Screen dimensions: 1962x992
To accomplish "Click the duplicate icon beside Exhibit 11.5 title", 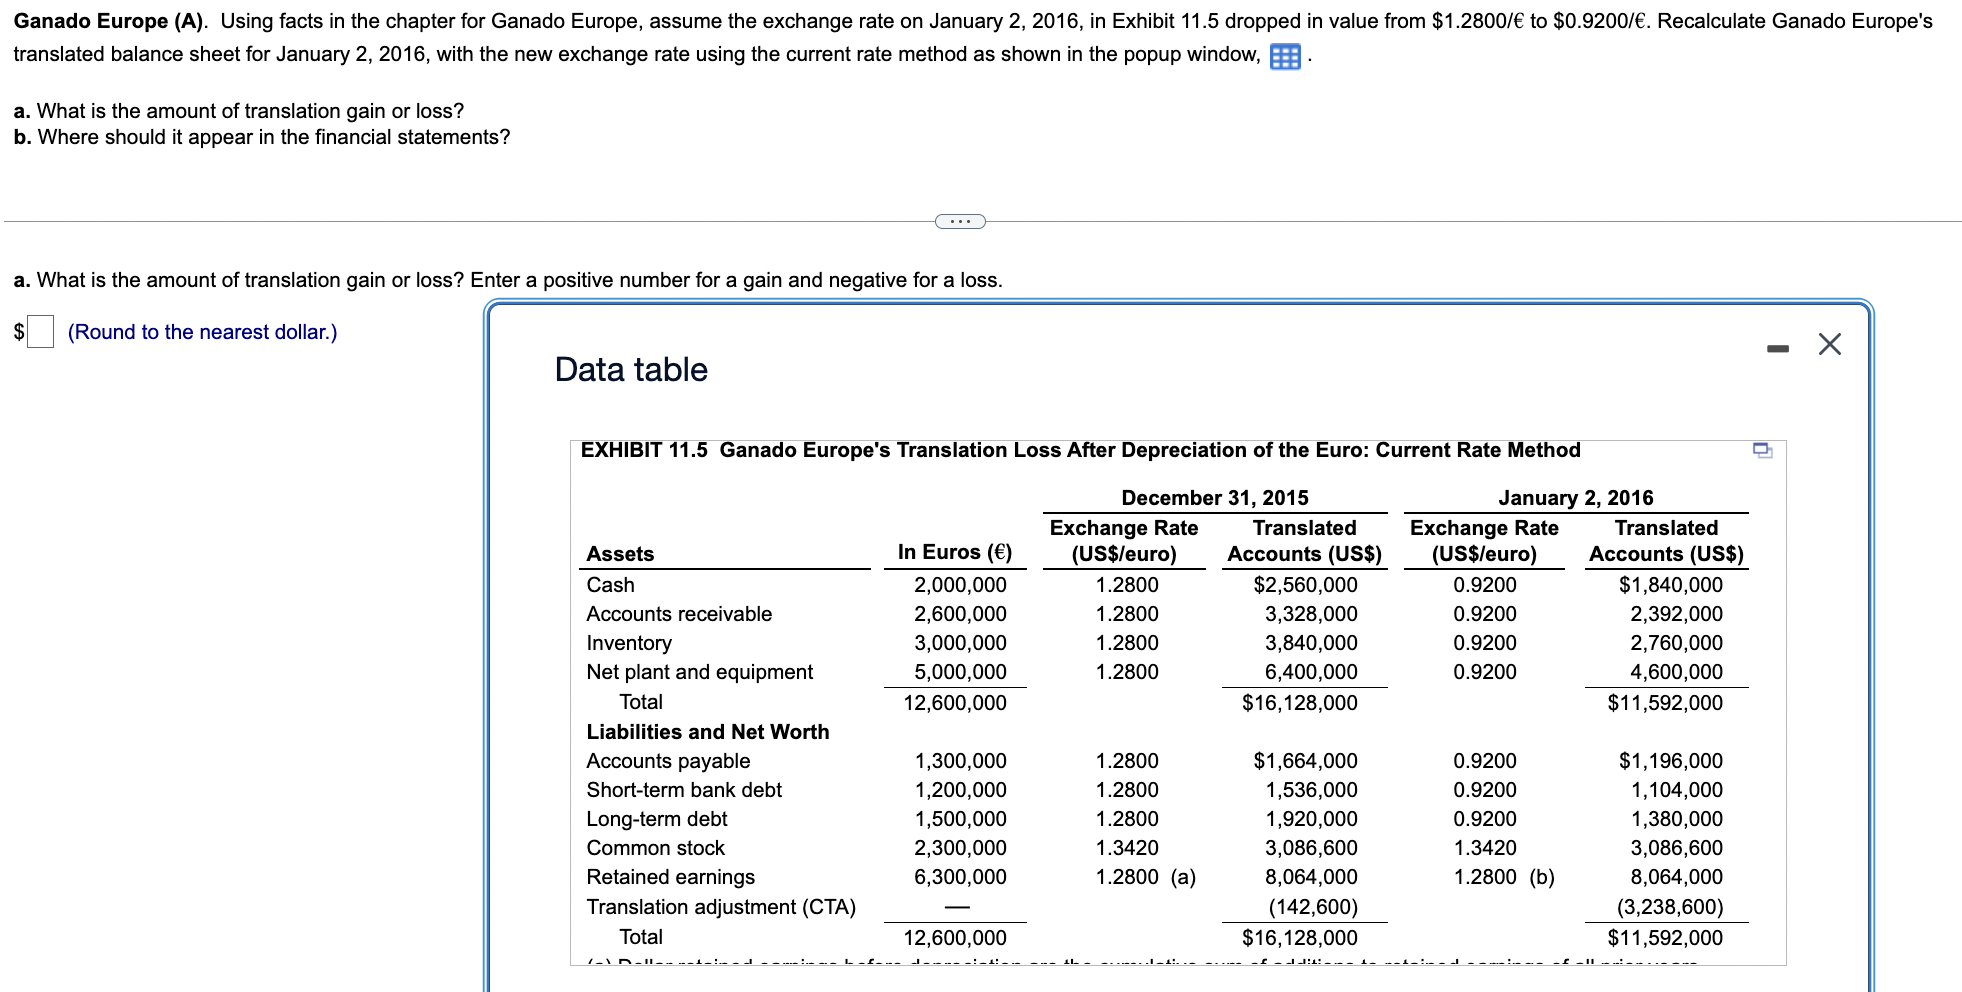I will click(x=1763, y=451).
